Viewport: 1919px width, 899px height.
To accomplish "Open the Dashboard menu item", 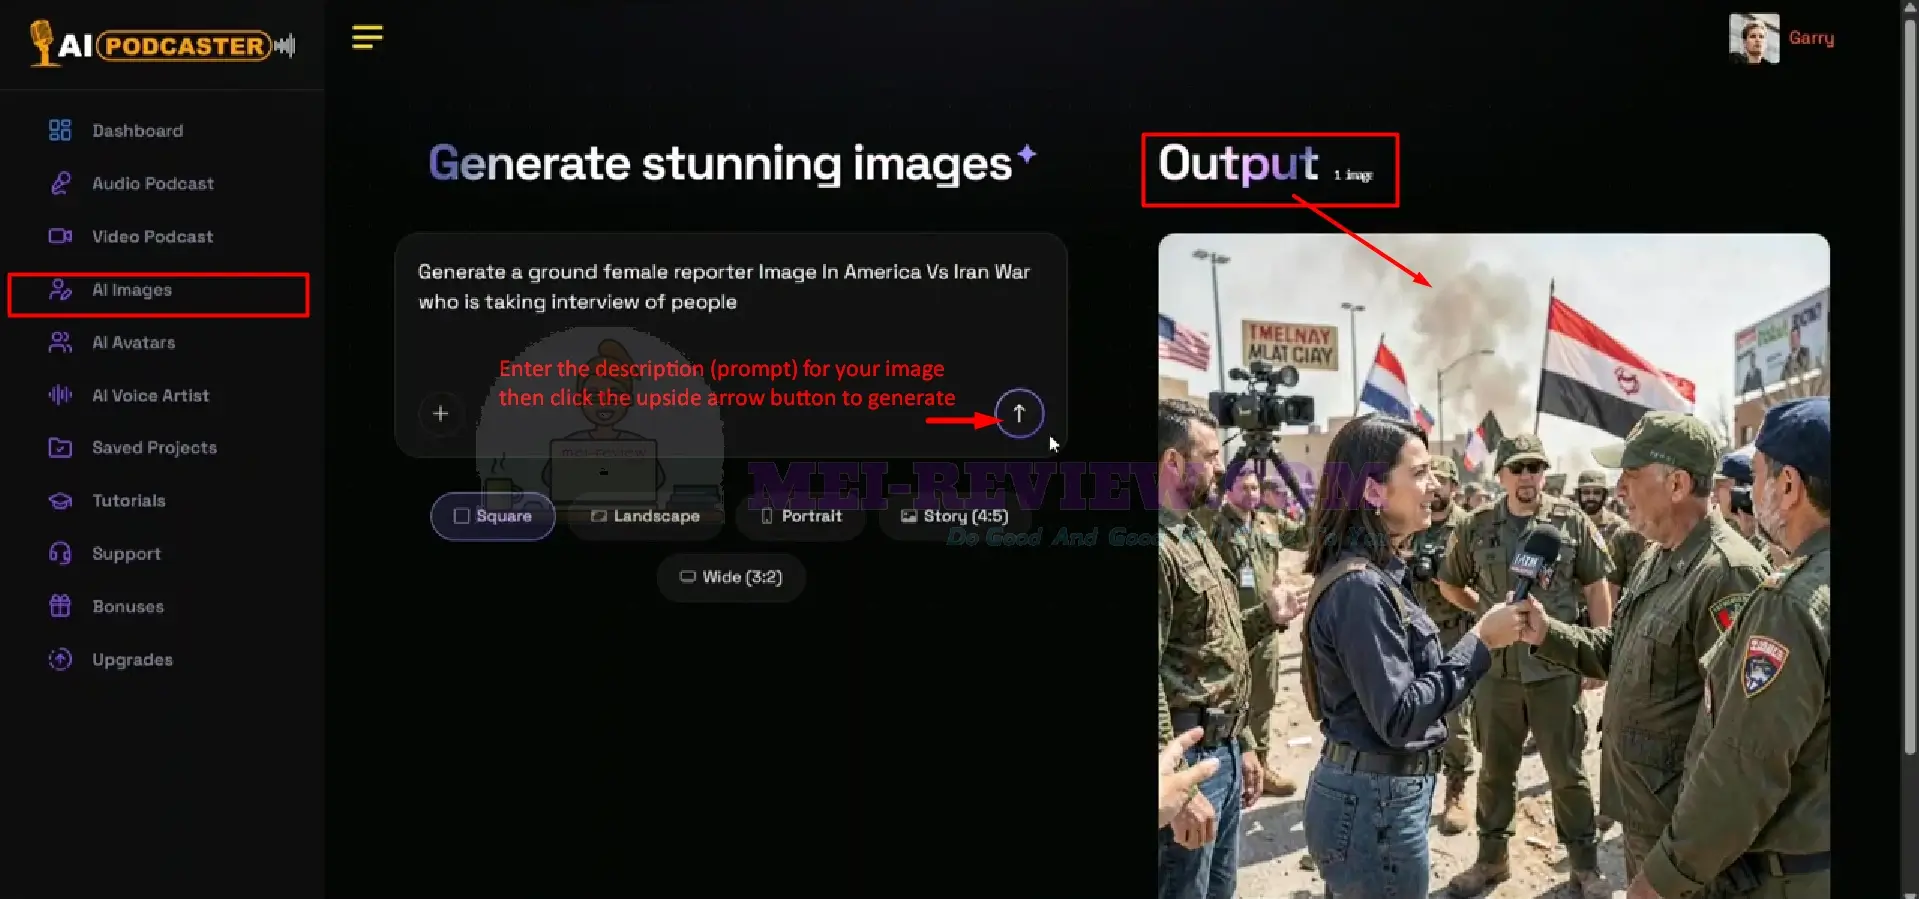I will pyautogui.click(x=138, y=130).
